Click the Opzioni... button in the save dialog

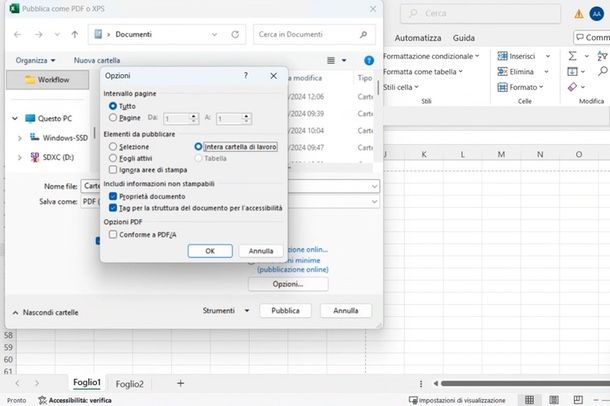288,284
